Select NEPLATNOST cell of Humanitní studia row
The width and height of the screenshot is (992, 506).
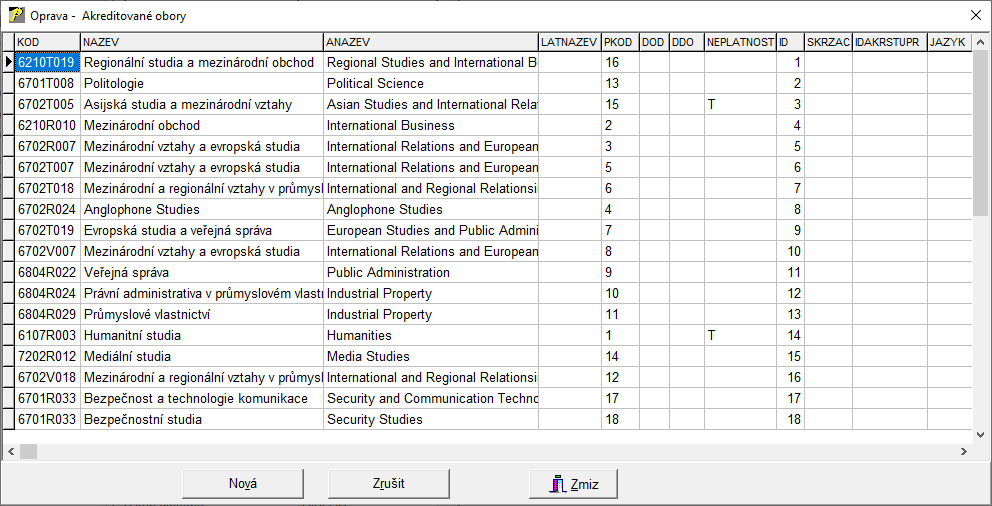pyautogui.click(x=739, y=336)
